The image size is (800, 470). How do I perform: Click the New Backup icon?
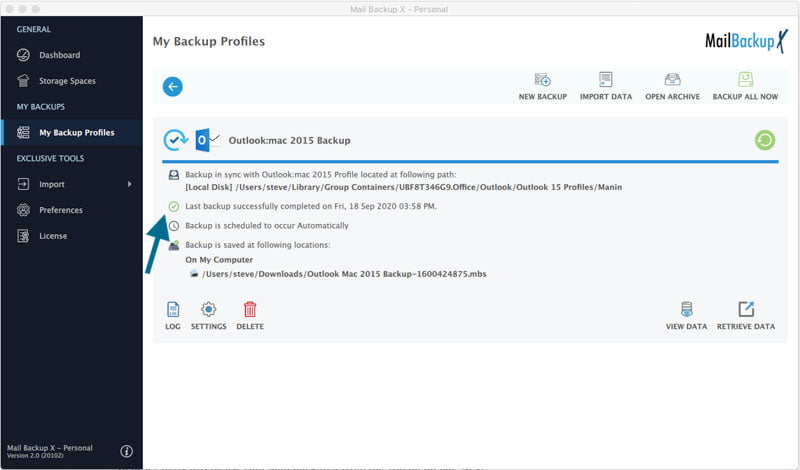(542, 80)
